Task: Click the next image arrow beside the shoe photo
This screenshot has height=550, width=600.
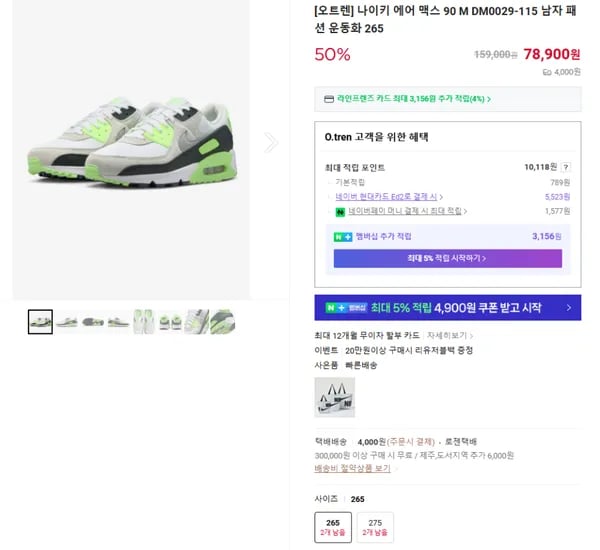Action: [x=271, y=143]
